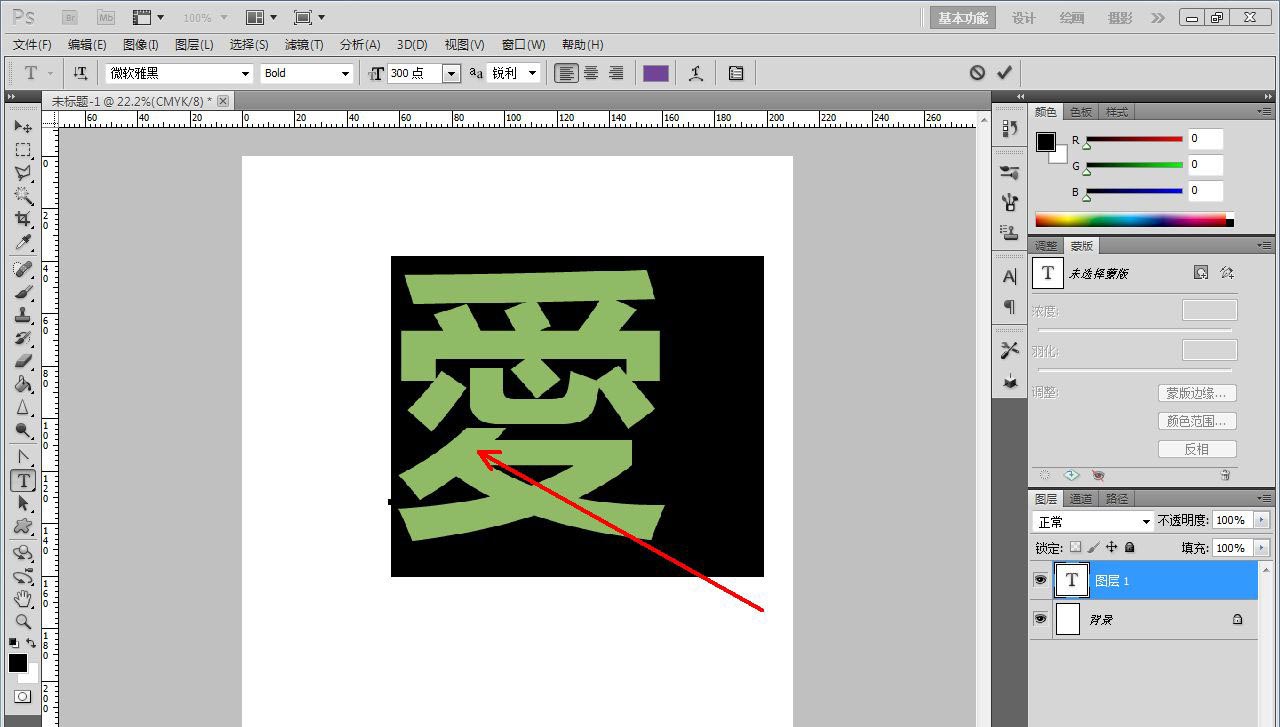This screenshot has height=727, width=1280.
Task: Open anti-aliasing dropdown 锐利
Action: [x=532, y=73]
